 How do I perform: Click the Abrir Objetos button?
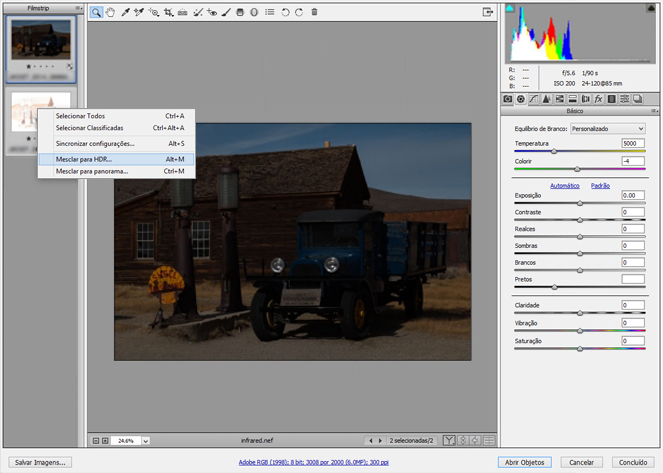[524, 462]
